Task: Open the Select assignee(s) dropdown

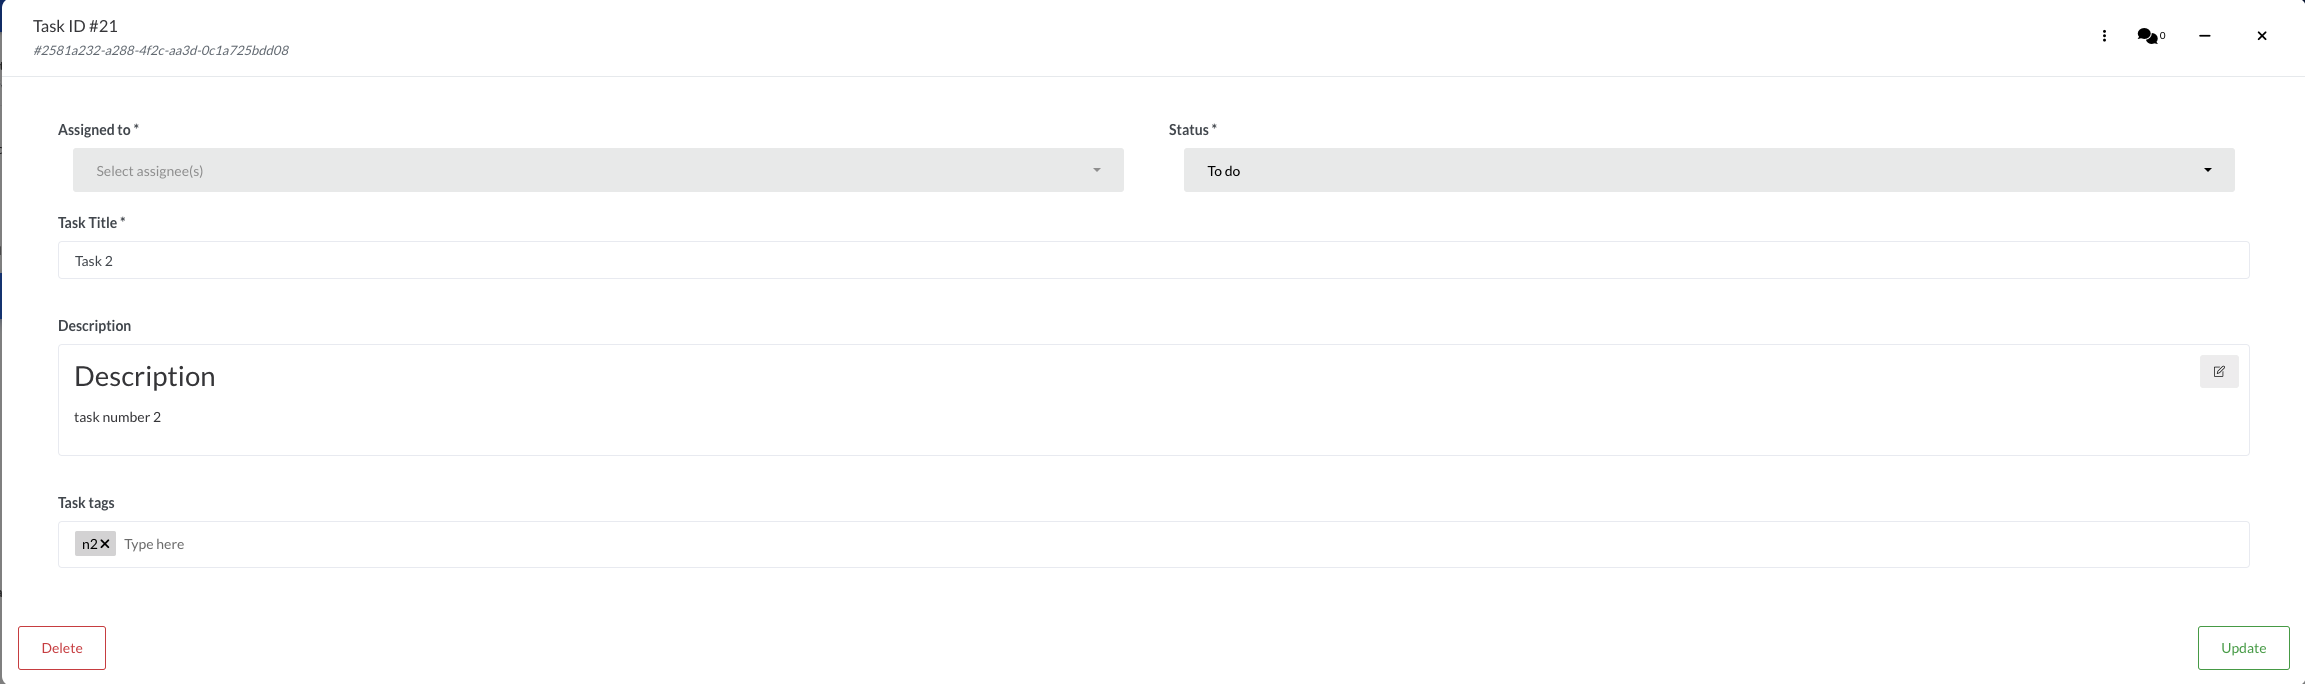Action: [x=598, y=170]
